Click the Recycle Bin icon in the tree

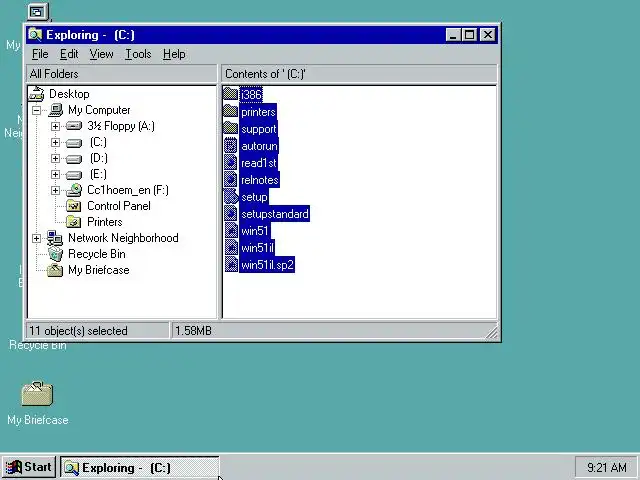[x=55, y=254]
